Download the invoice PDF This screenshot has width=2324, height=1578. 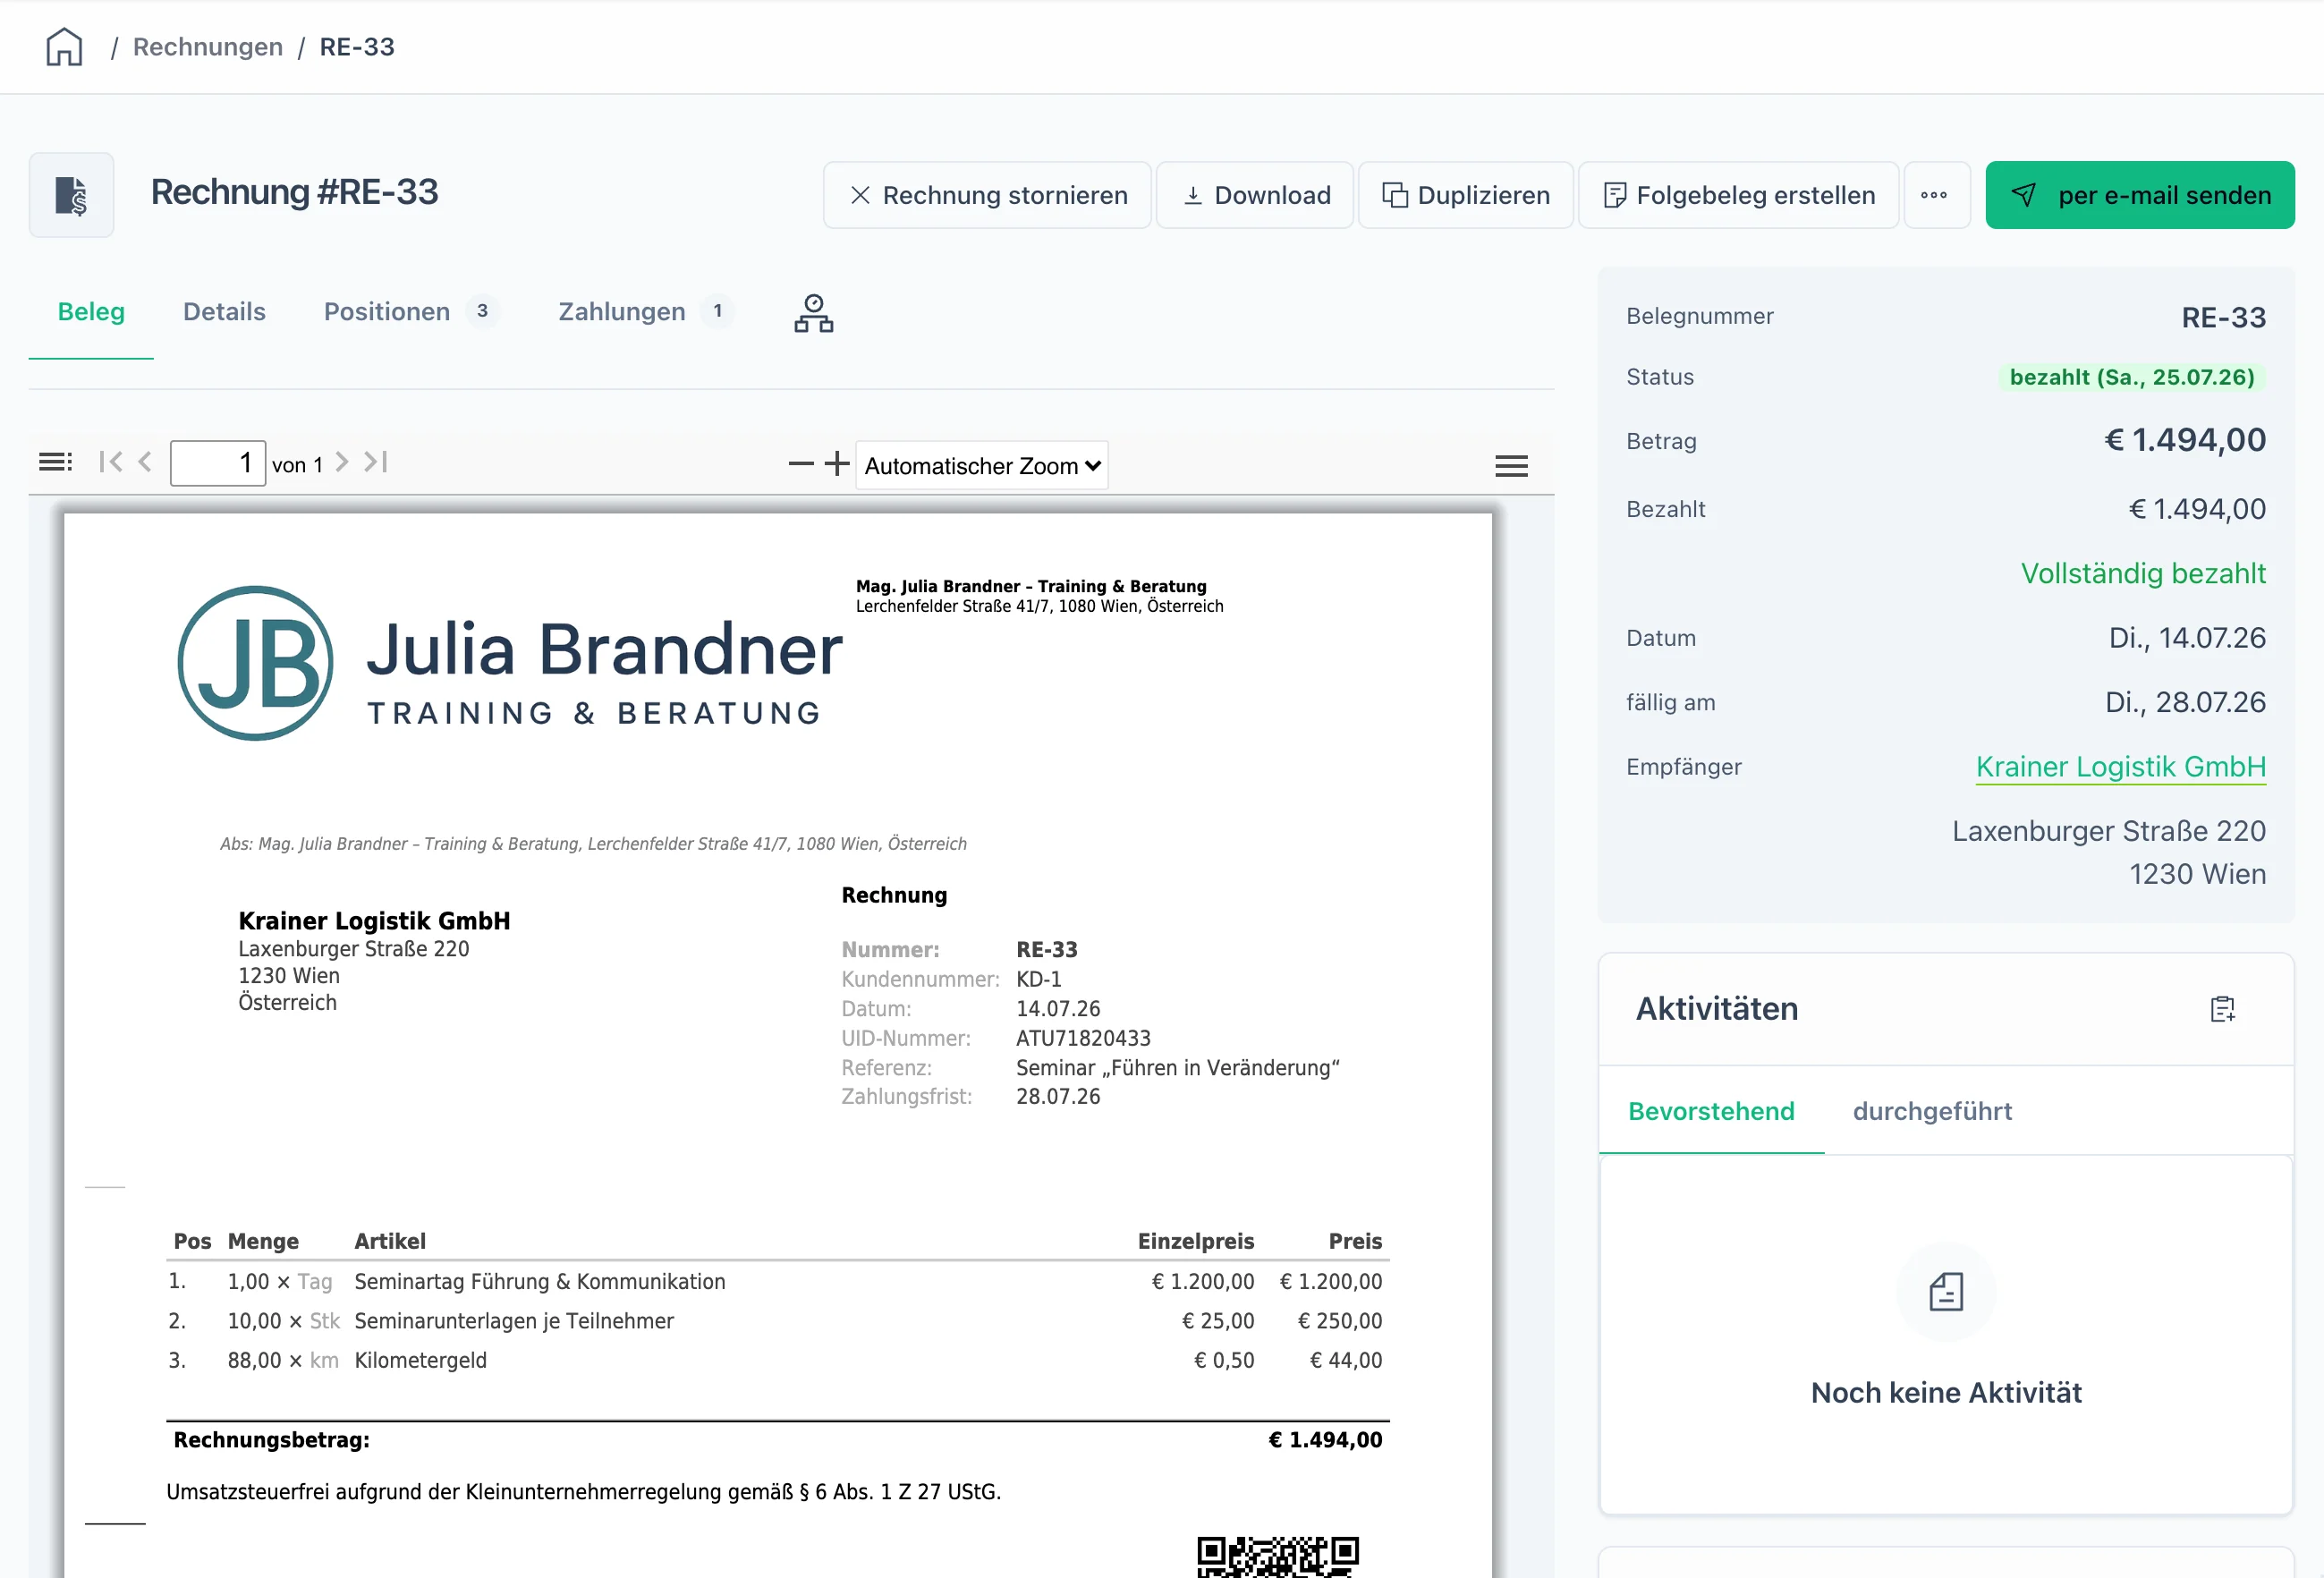pos(1256,195)
